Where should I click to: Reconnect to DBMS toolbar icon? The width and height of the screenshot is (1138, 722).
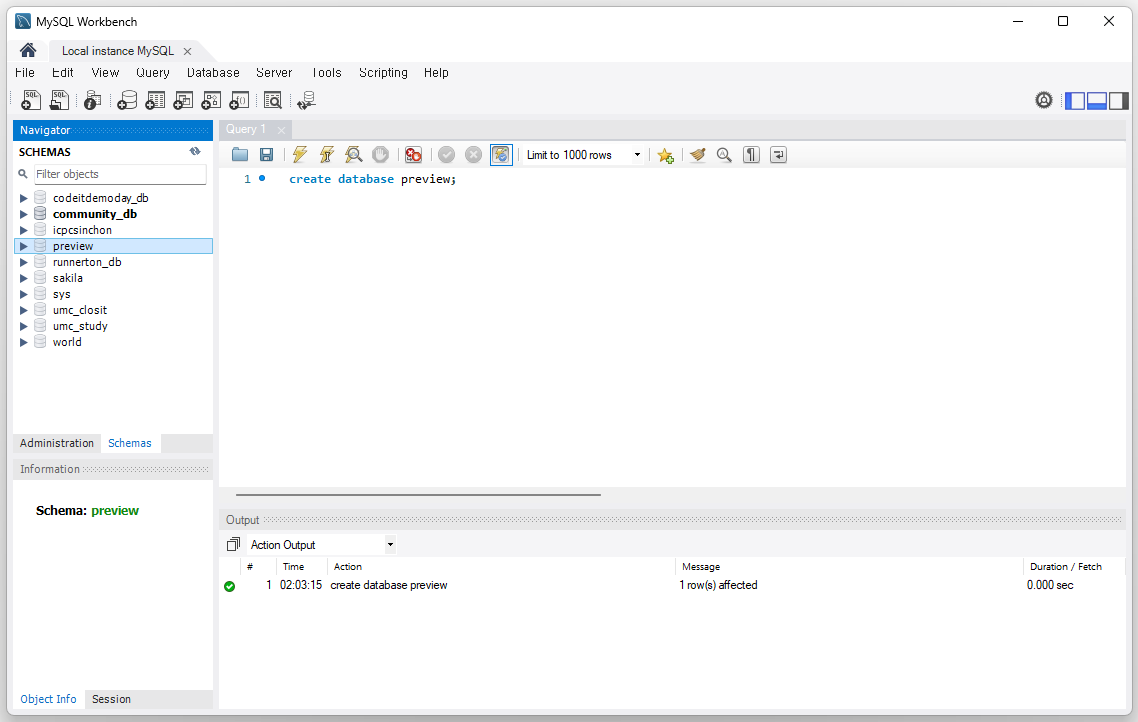click(306, 100)
